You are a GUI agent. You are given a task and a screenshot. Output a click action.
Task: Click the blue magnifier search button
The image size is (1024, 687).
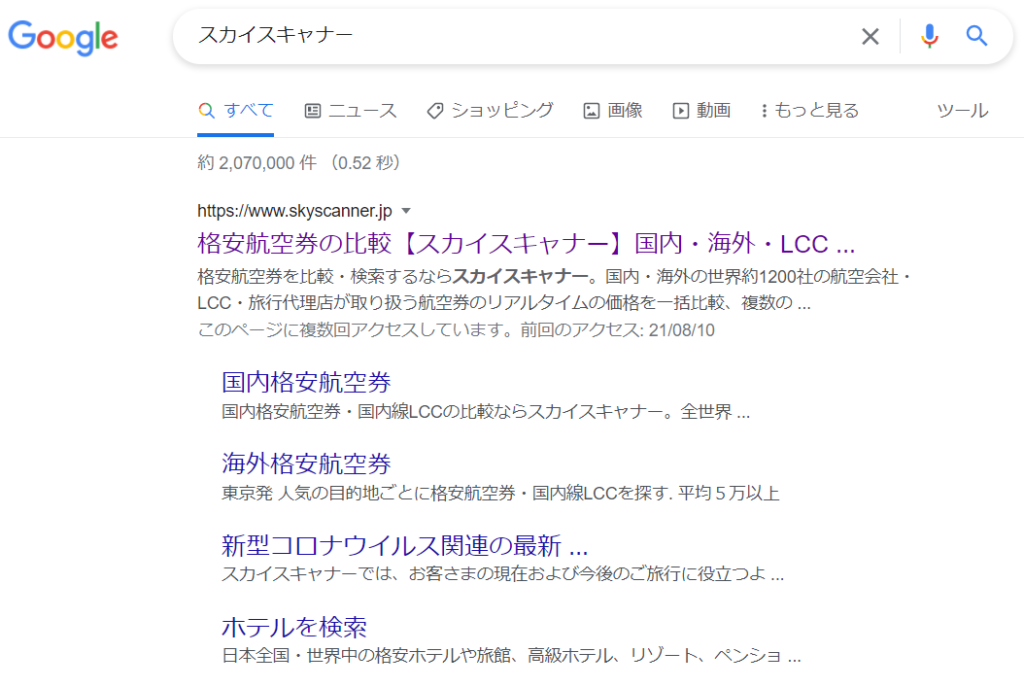coord(976,36)
